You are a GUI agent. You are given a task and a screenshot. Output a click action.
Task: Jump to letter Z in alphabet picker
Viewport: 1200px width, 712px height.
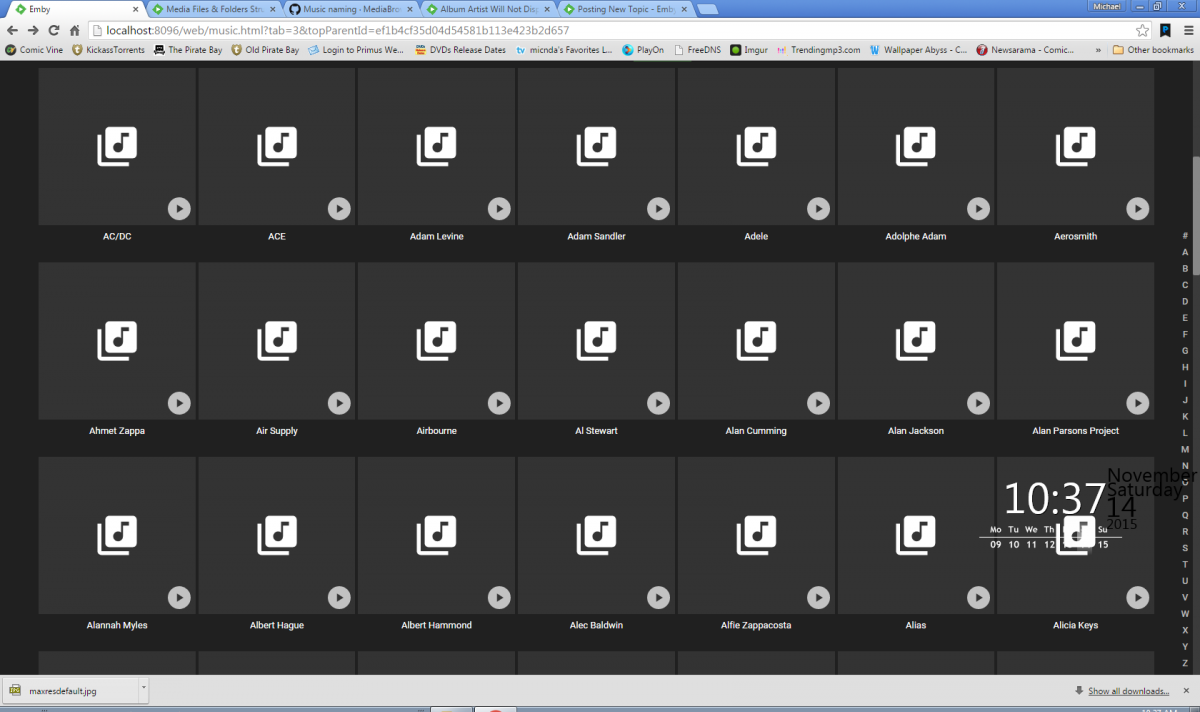coord(1185,663)
